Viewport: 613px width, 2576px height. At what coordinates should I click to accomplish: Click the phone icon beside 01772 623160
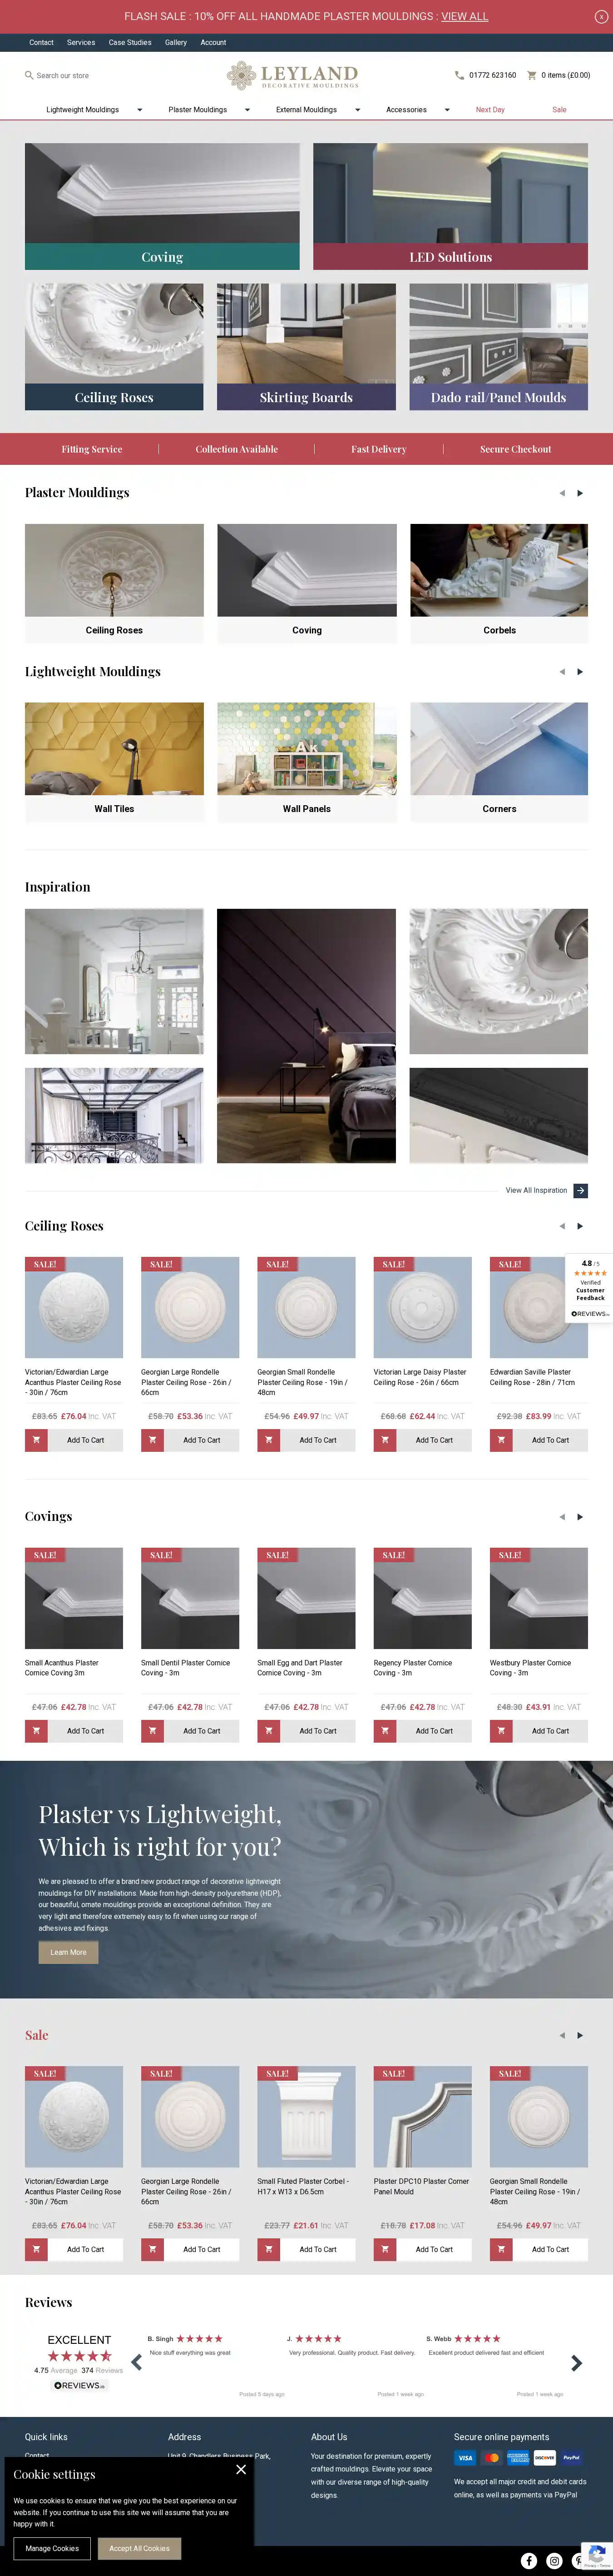point(459,75)
